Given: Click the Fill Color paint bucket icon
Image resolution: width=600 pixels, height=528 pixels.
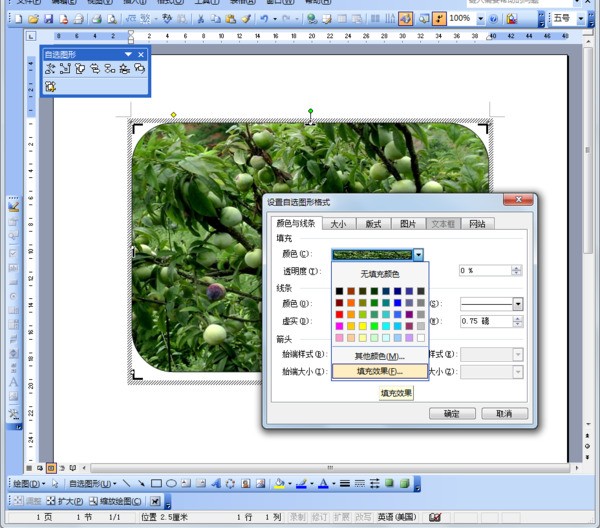Looking at the screenshot, I should [279, 483].
